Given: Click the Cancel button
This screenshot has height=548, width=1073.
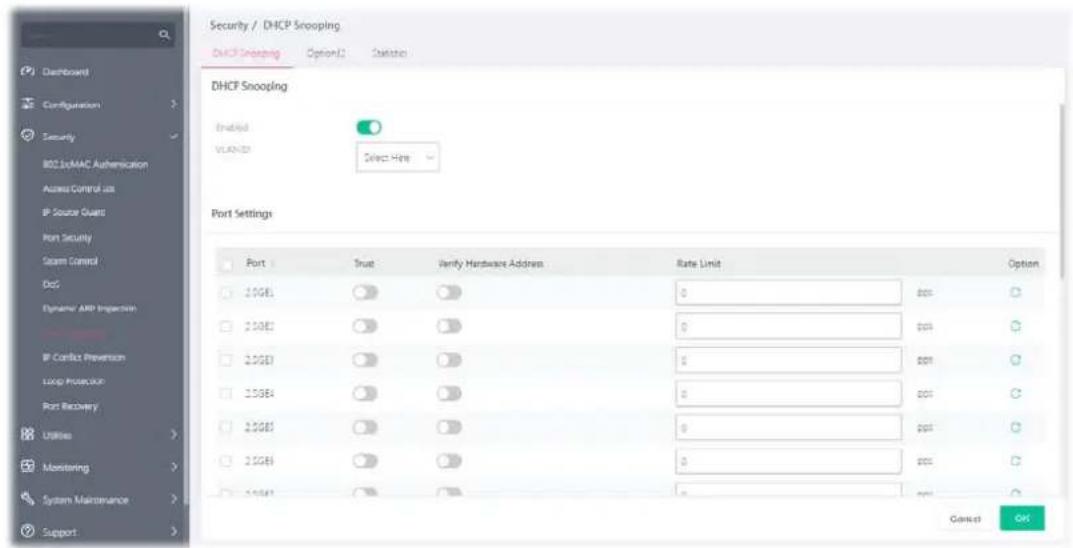Looking at the screenshot, I should coord(966,519).
